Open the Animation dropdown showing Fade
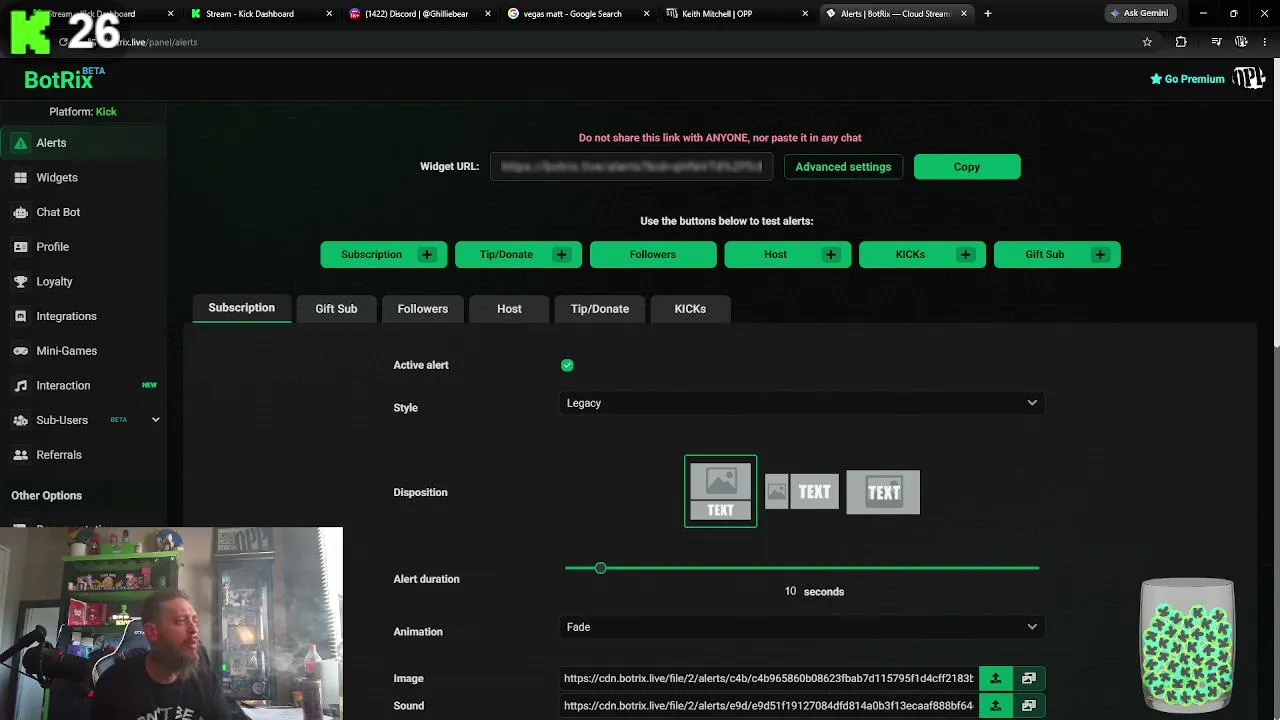 tap(802, 627)
